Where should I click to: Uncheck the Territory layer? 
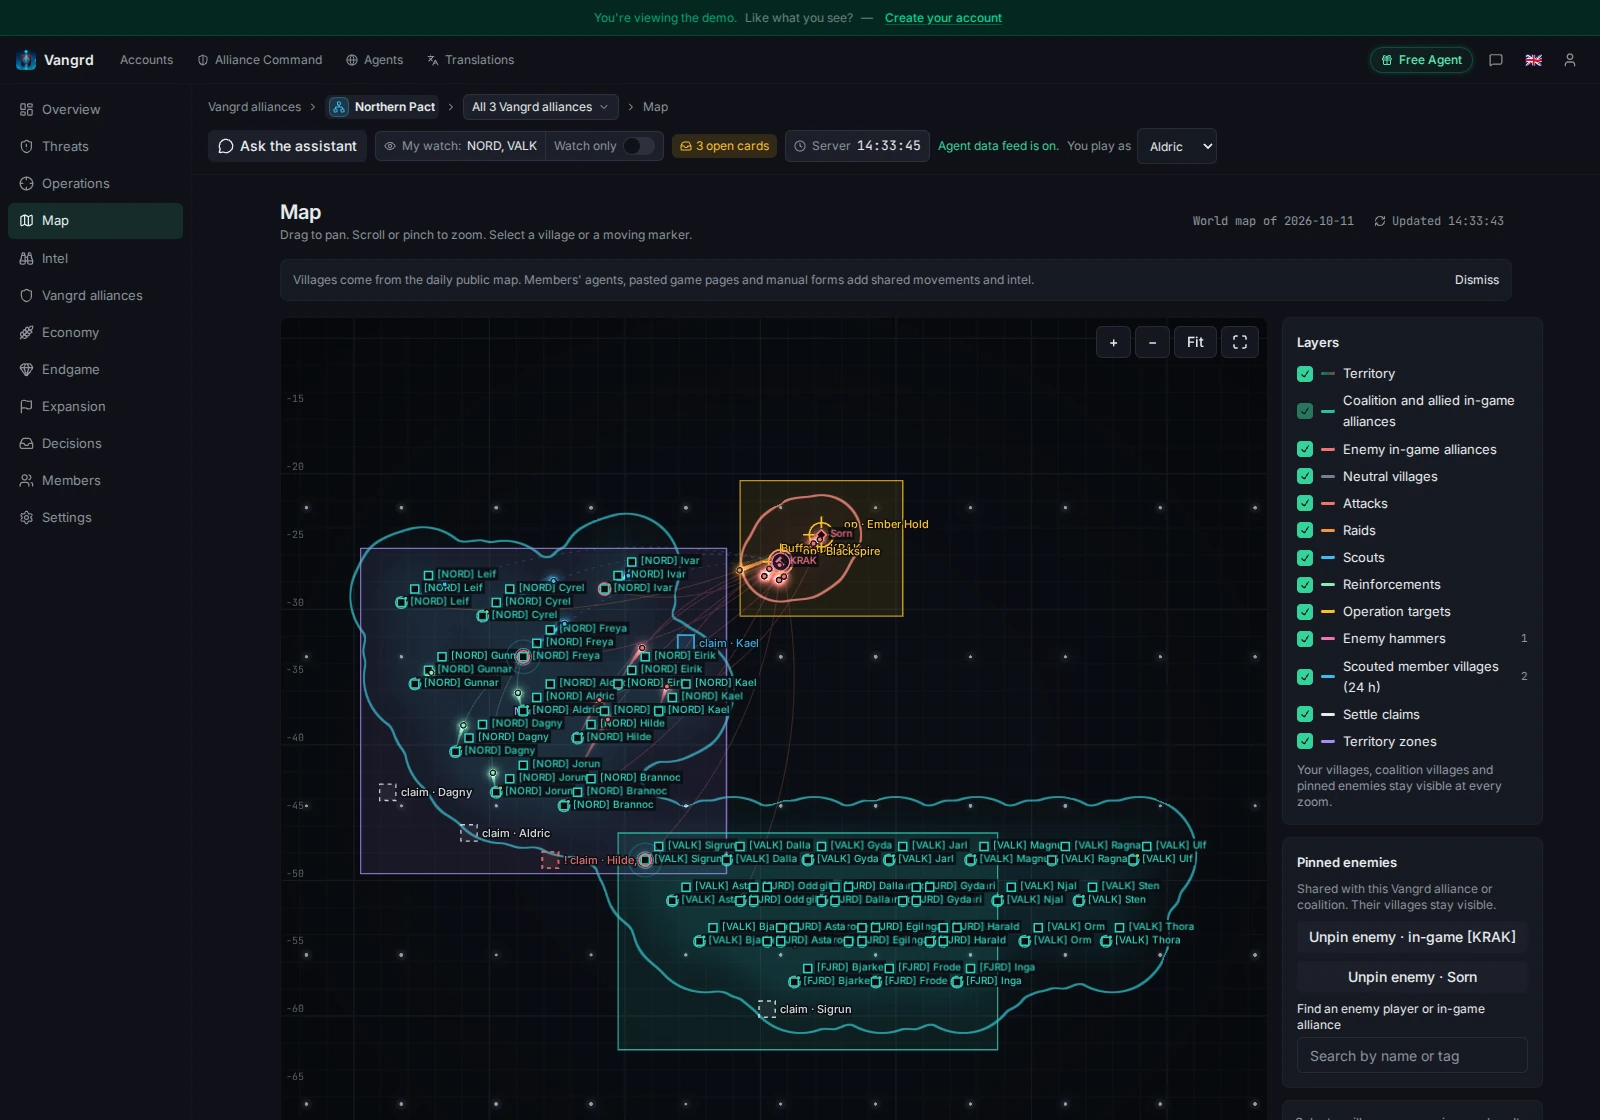tap(1305, 374)
